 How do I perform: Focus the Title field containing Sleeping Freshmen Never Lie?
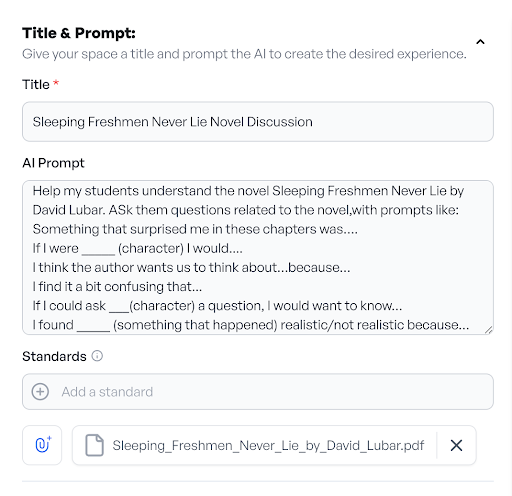[258, 122]
